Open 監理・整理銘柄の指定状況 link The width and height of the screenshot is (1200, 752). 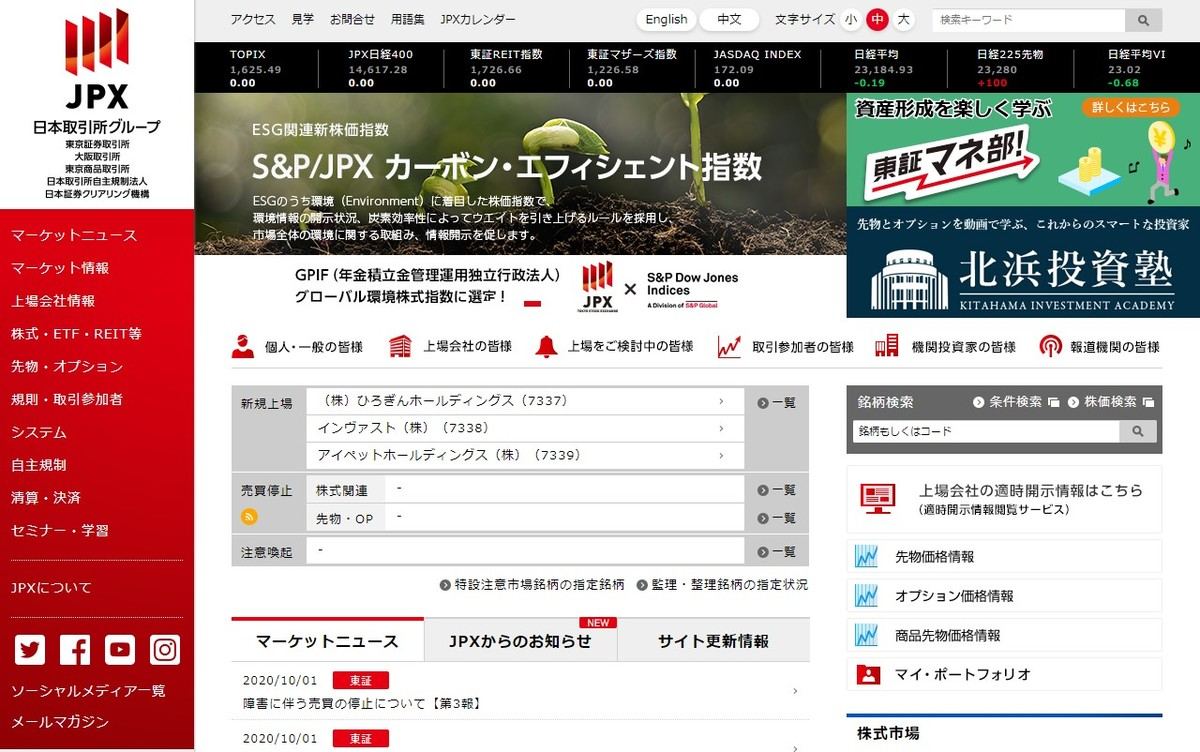click(x=722, y=584)
